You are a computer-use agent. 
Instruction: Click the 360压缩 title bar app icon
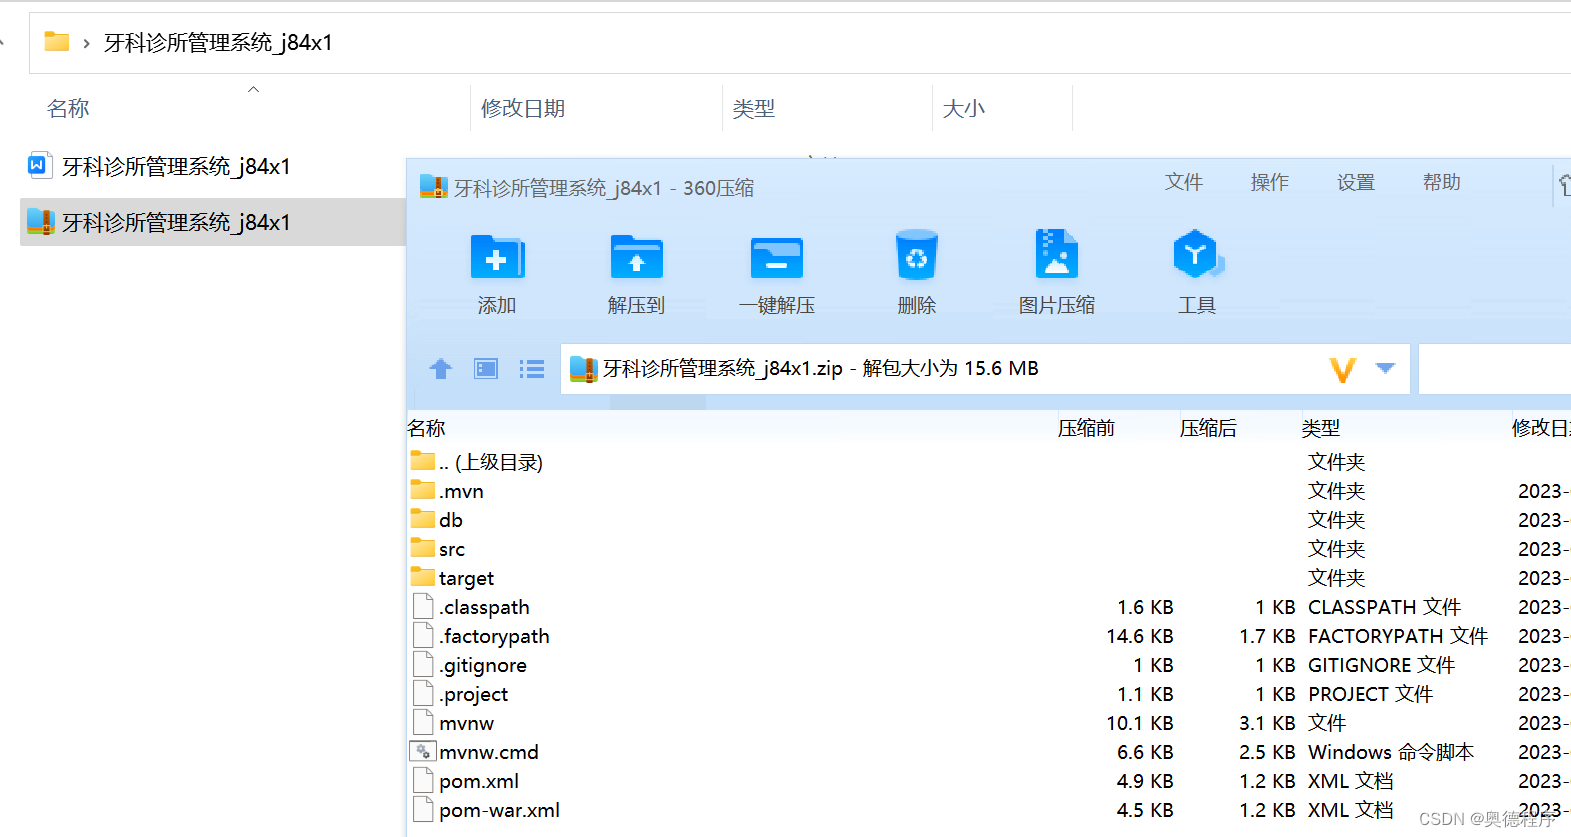tap(433, 186)
